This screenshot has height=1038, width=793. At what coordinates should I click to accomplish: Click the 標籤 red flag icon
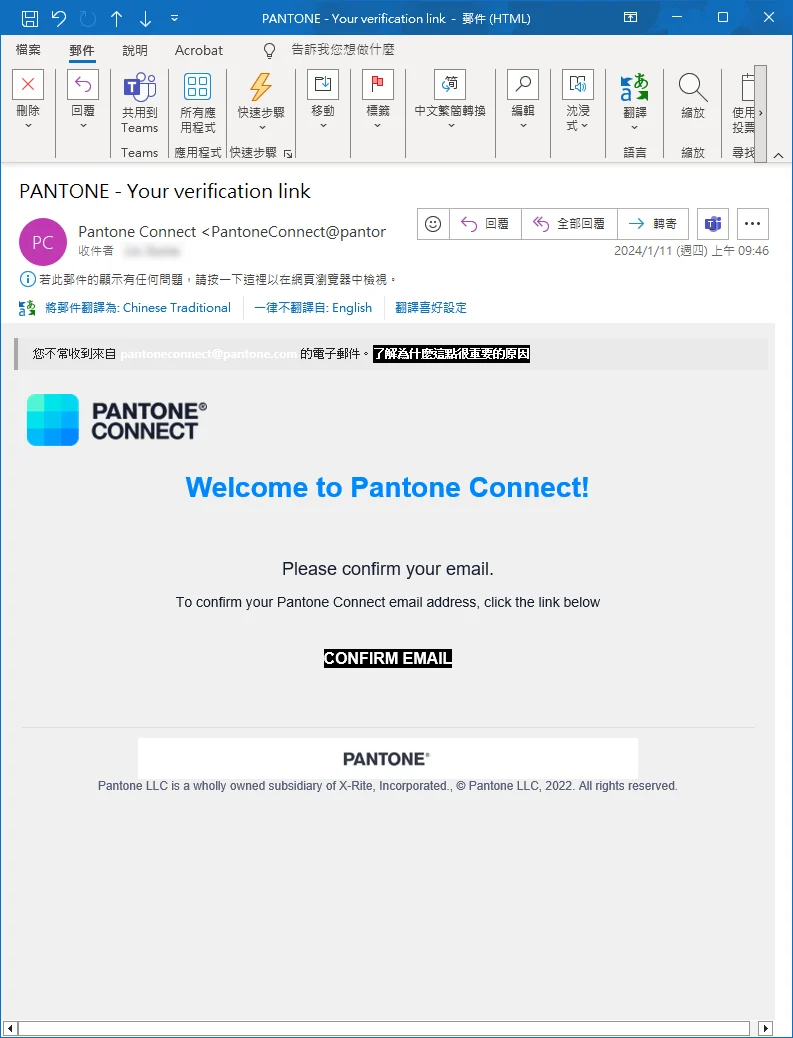click(378, 84)
